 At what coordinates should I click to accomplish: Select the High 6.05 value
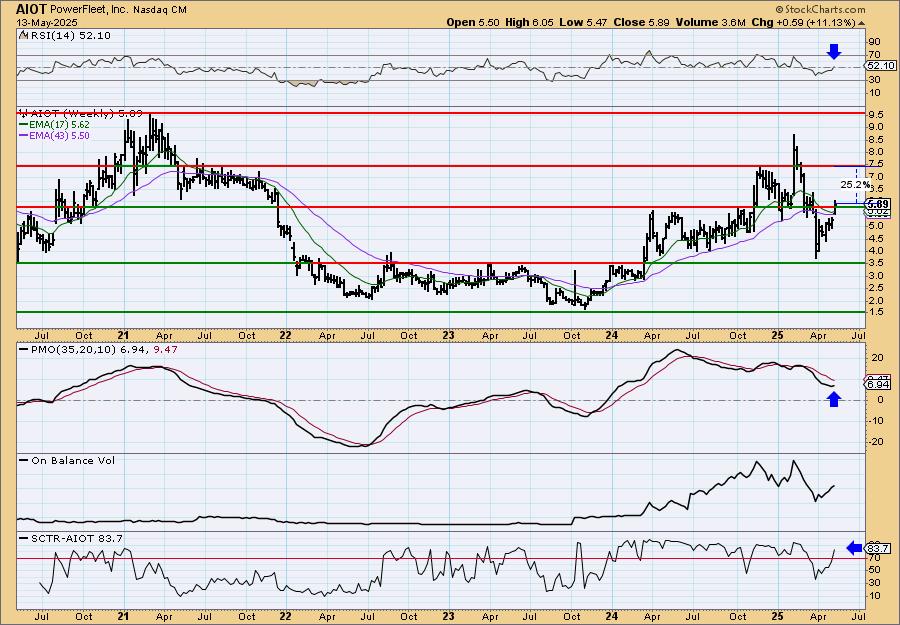(530, 22)
